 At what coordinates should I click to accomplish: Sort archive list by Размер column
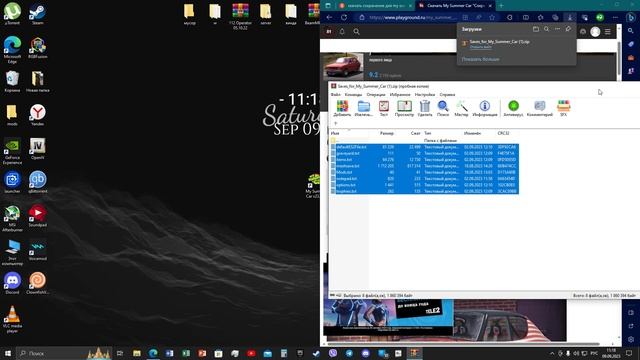pyautogui.click(x=387, y=133)
